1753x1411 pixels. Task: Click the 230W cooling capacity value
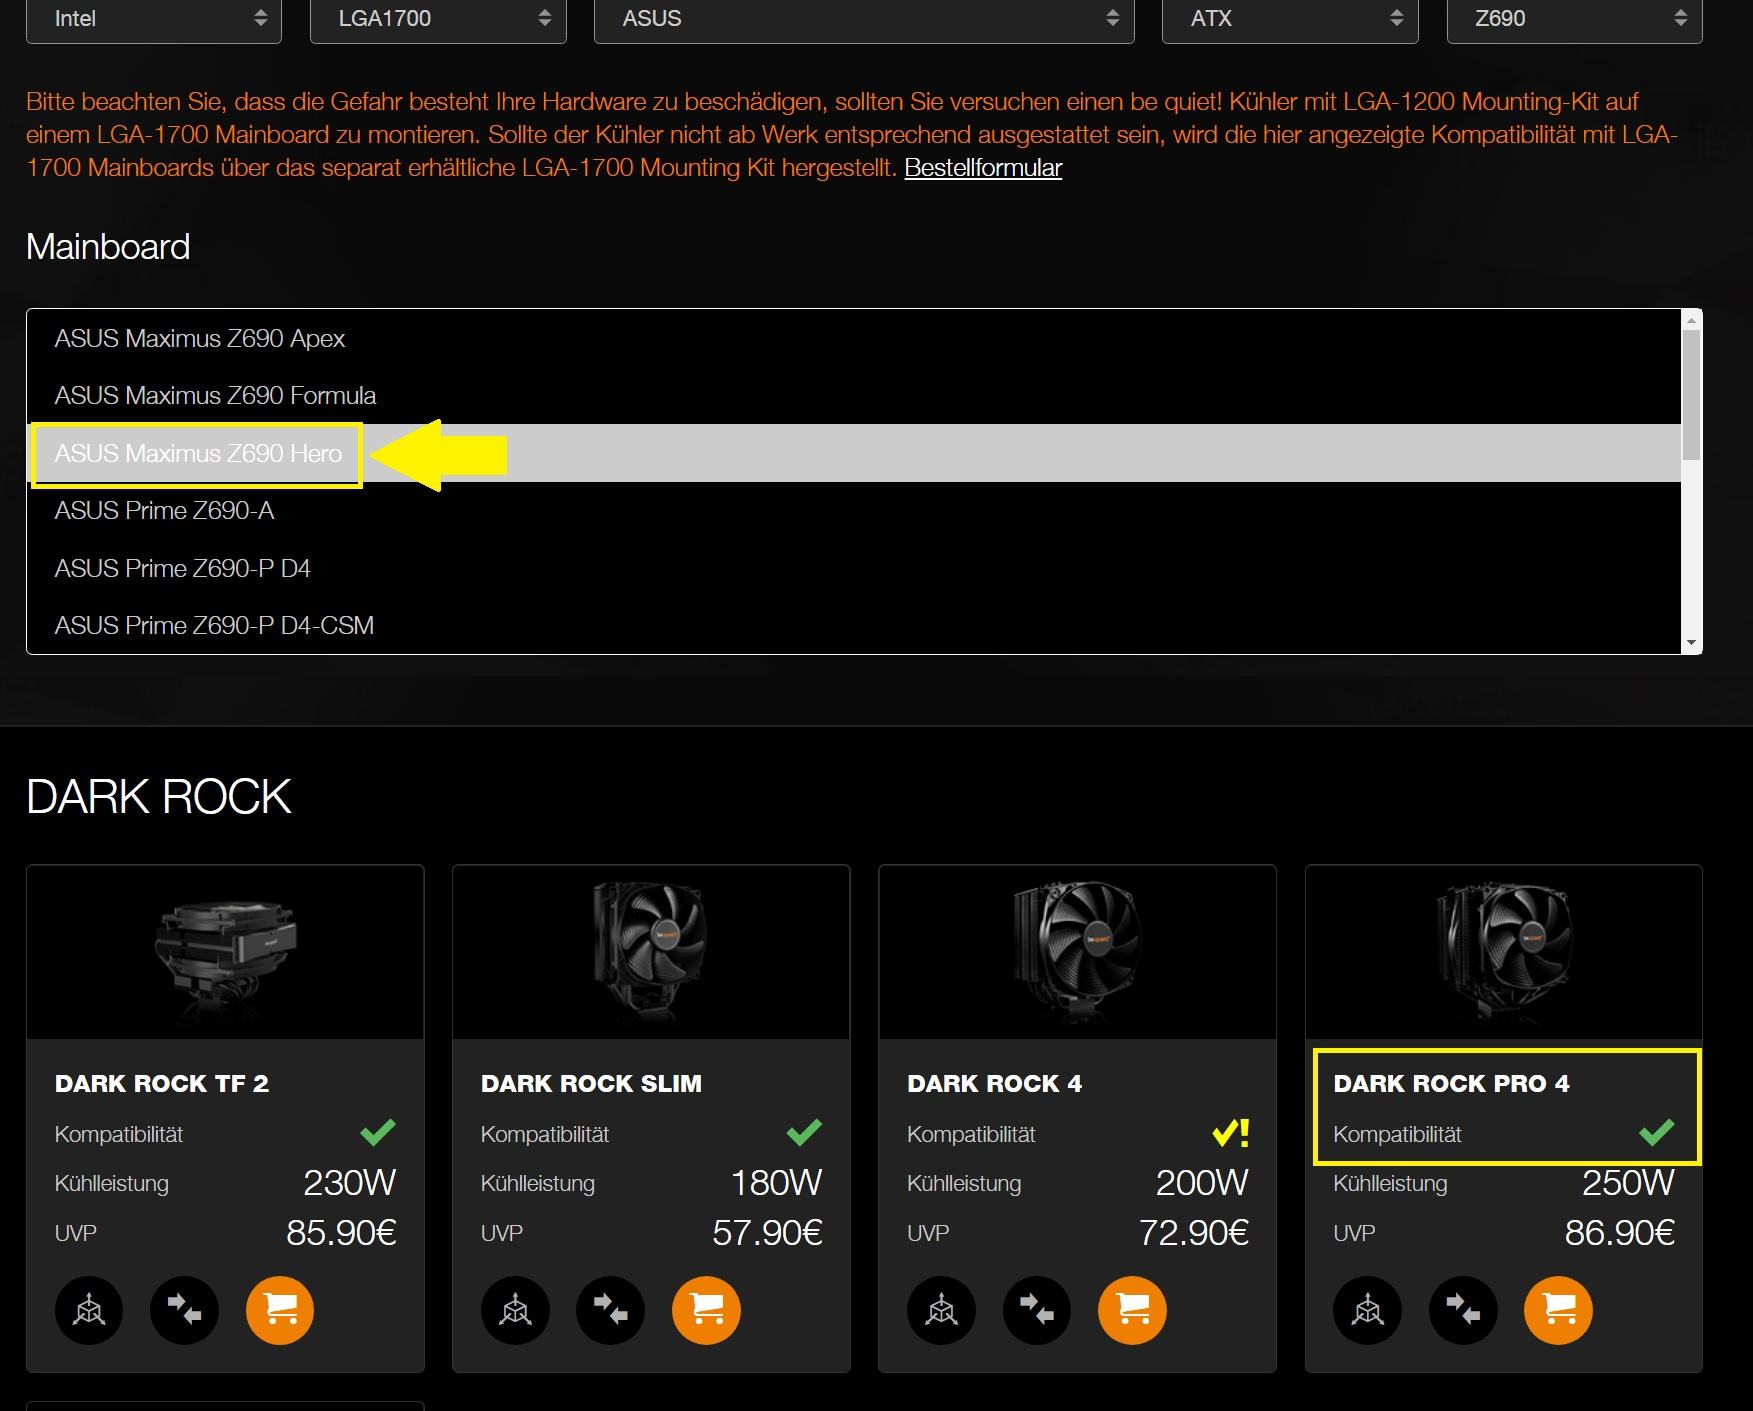click(350, 1183)
